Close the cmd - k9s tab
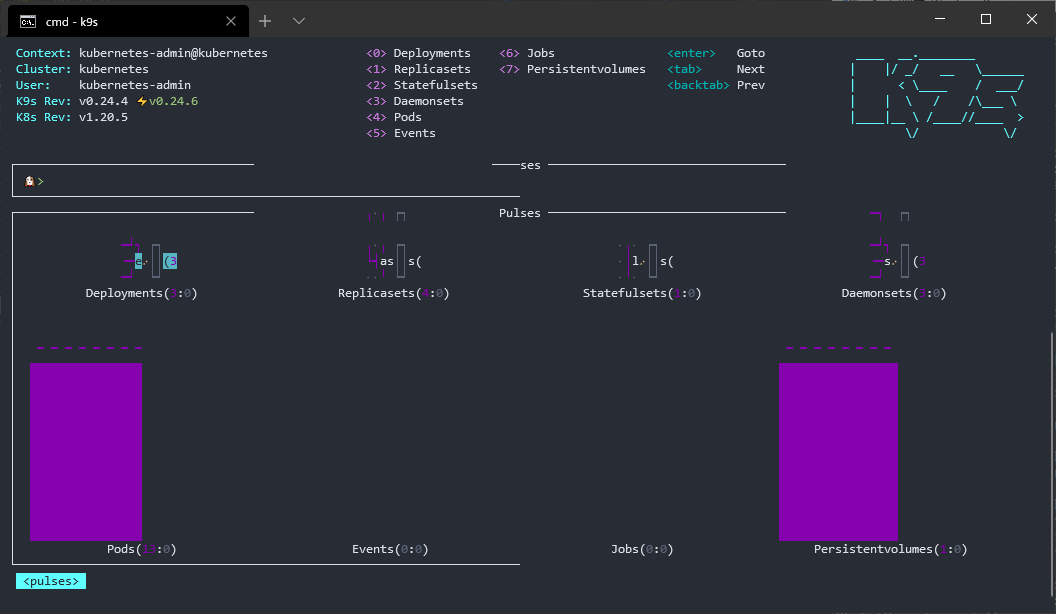Image resolution: width=1056 pixels, height=614 pixels. [x=231, y=22]
